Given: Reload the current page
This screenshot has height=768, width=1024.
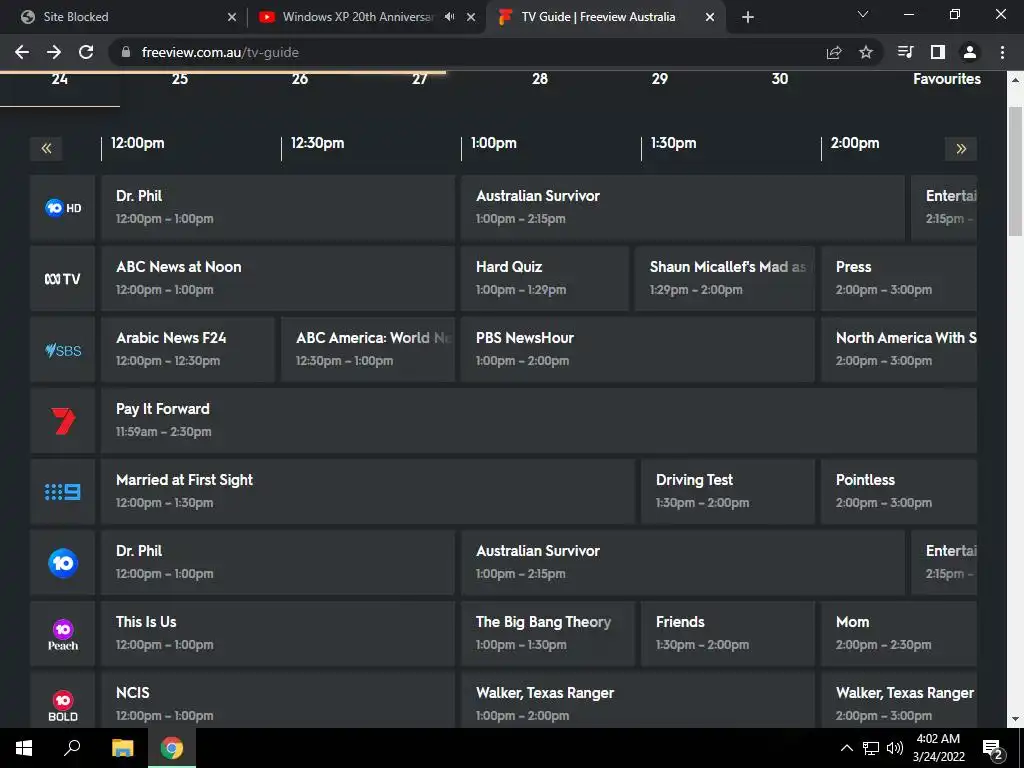Looking at the screenshot, I should point(86,52).
